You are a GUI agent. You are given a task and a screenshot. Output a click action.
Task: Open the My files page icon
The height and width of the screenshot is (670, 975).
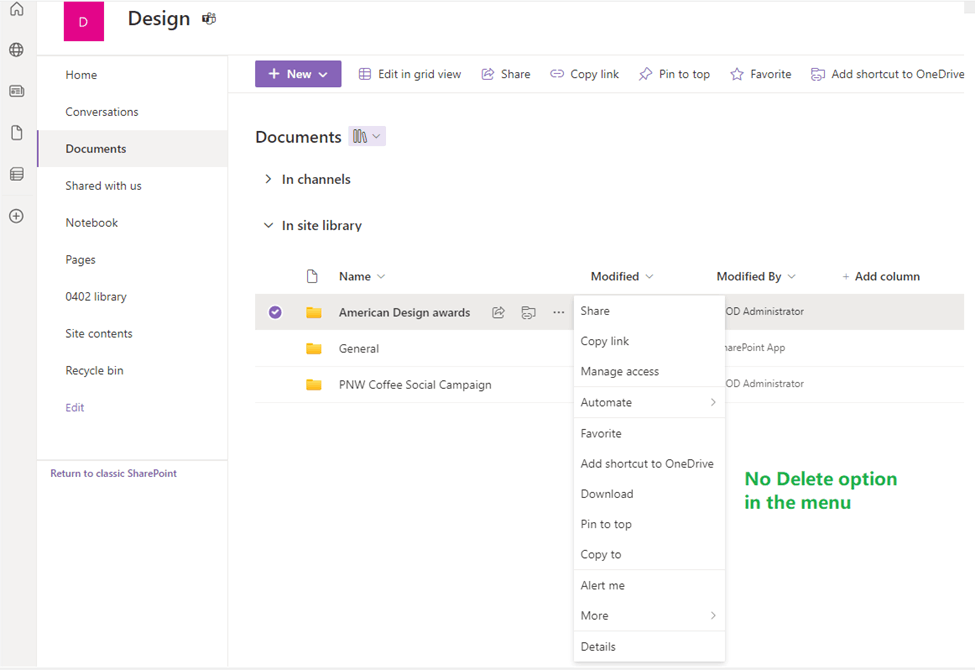click(x=17, y=133)
